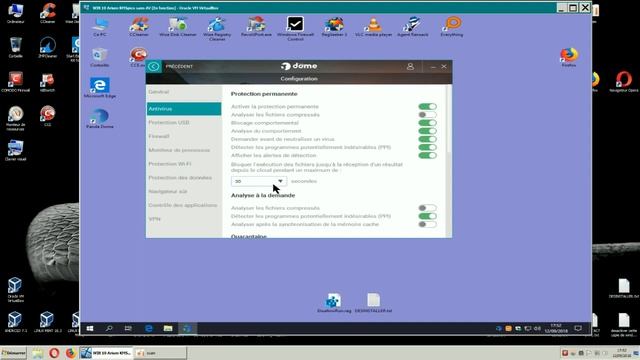Select the Antivirus settings tab
The image size is (640, 360).
tap(184, 109)
